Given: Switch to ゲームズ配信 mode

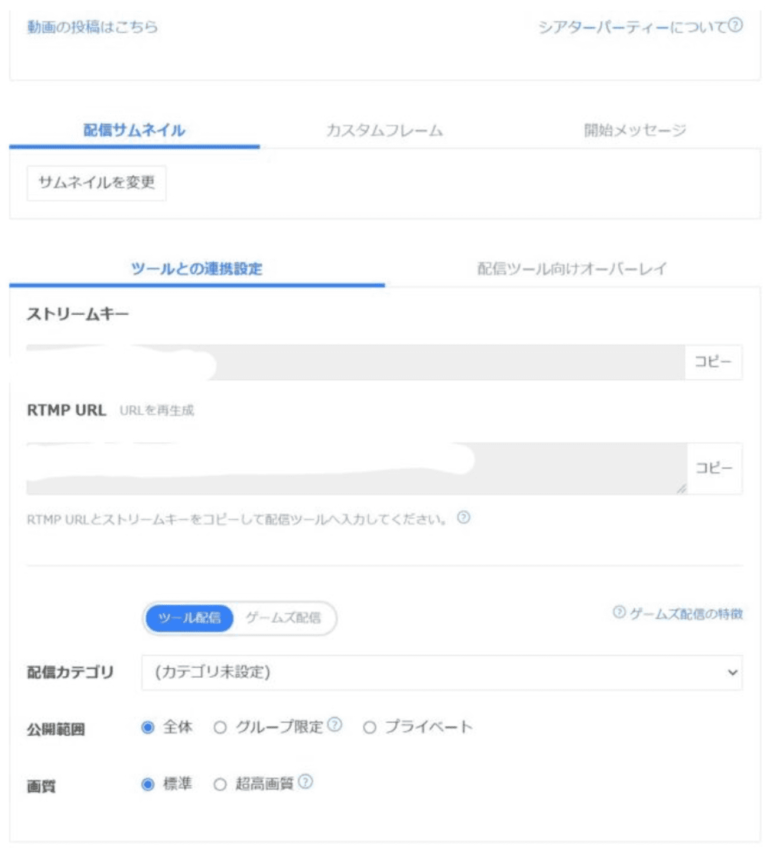Looking at the screenshot, I should point(283,618).
